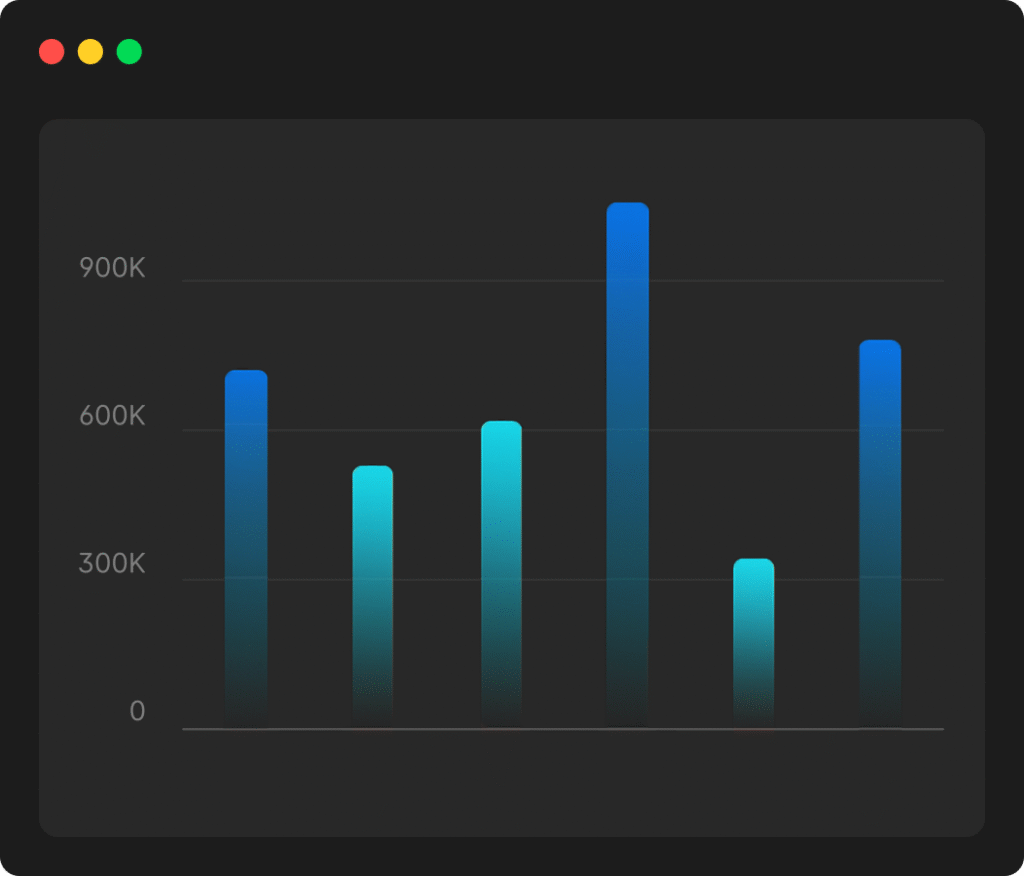Image resolution: width=1024 pixels, height=876 pixels.
Task: Select the shortest cyan bar
Action: tap(753, 640)
